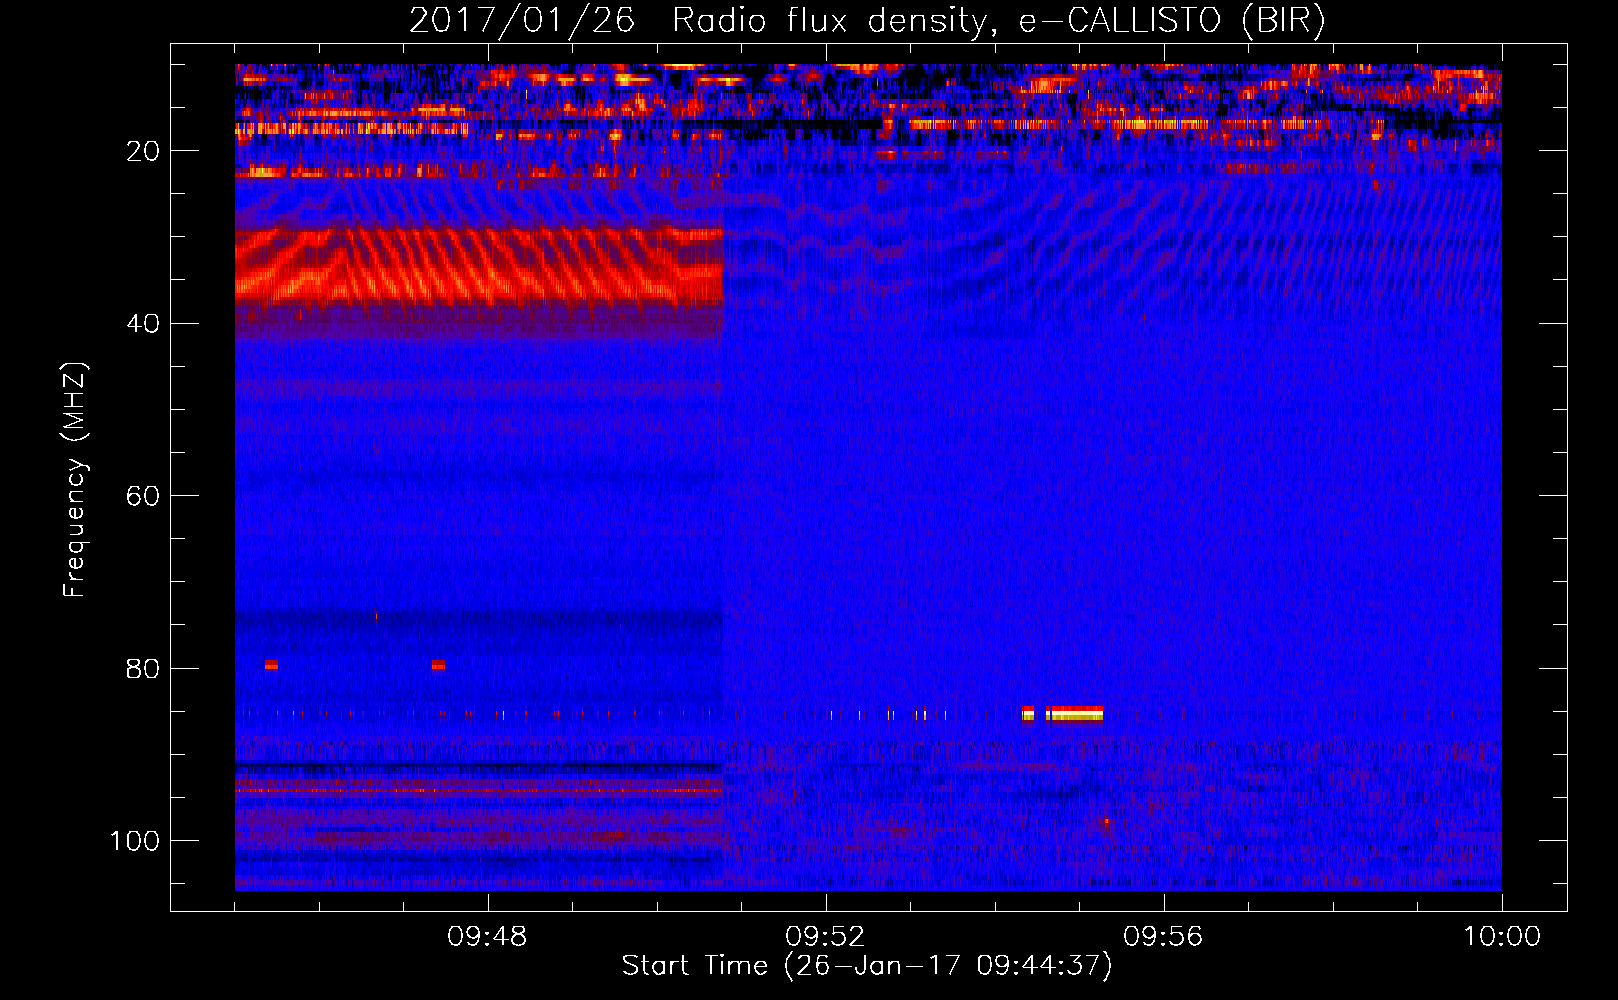Select the 'Frequency (MHZ)' axis title
The image size is (1618, 1000).
tap(75, 480)
